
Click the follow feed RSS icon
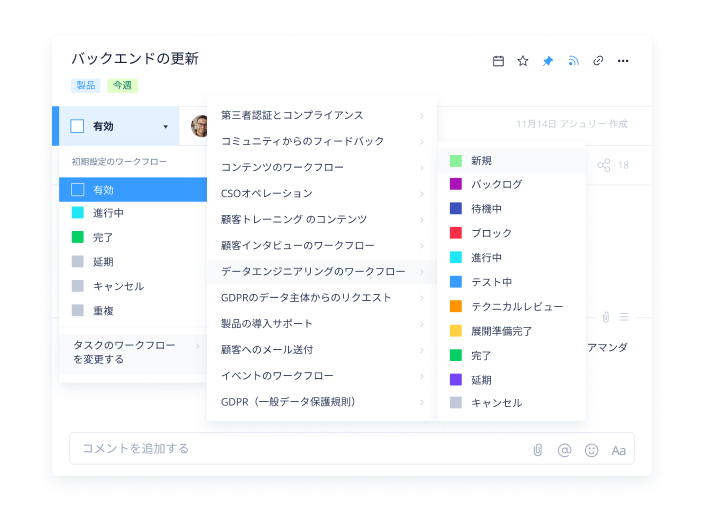point(573,61)
